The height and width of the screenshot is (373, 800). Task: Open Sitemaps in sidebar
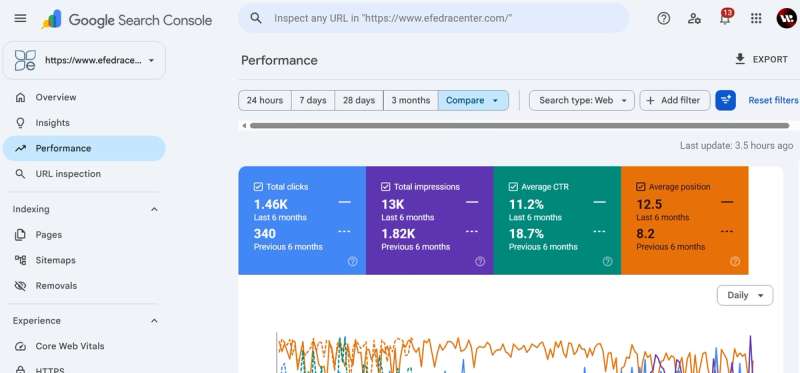click(x=84, y=260)
